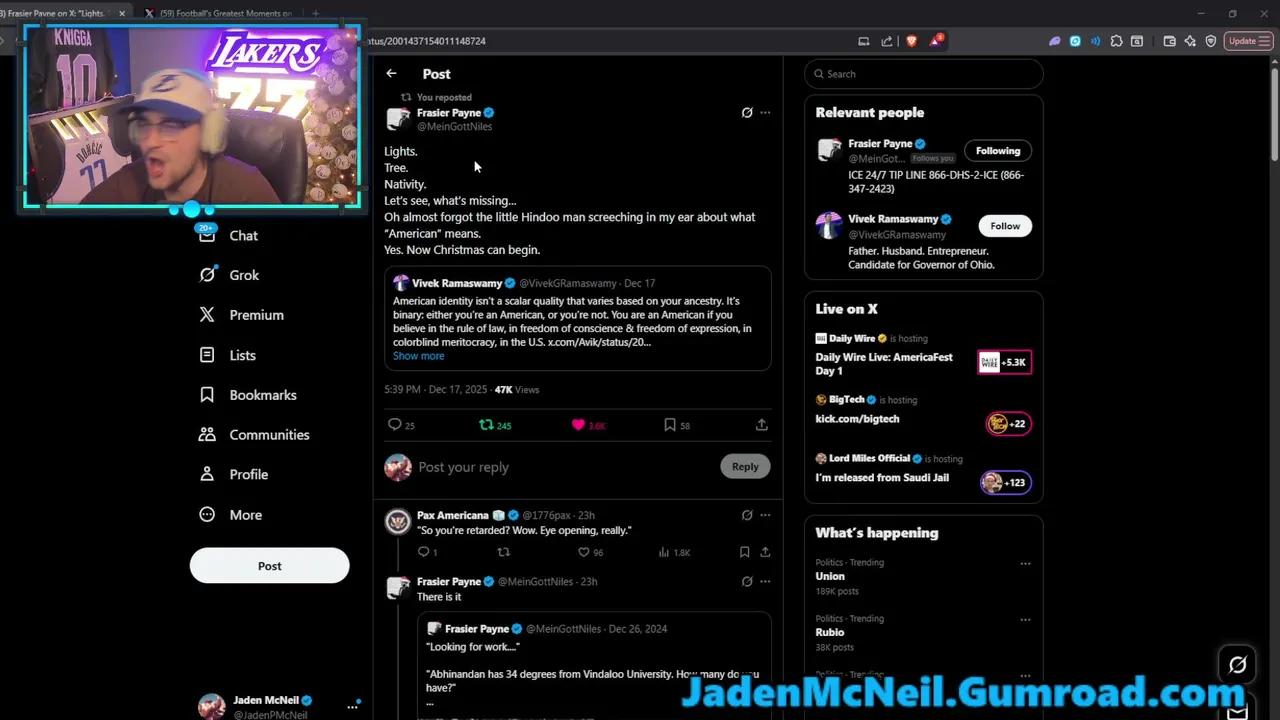Click the large white Post button
Screen dimensions: 1280x720
(269, 566)
